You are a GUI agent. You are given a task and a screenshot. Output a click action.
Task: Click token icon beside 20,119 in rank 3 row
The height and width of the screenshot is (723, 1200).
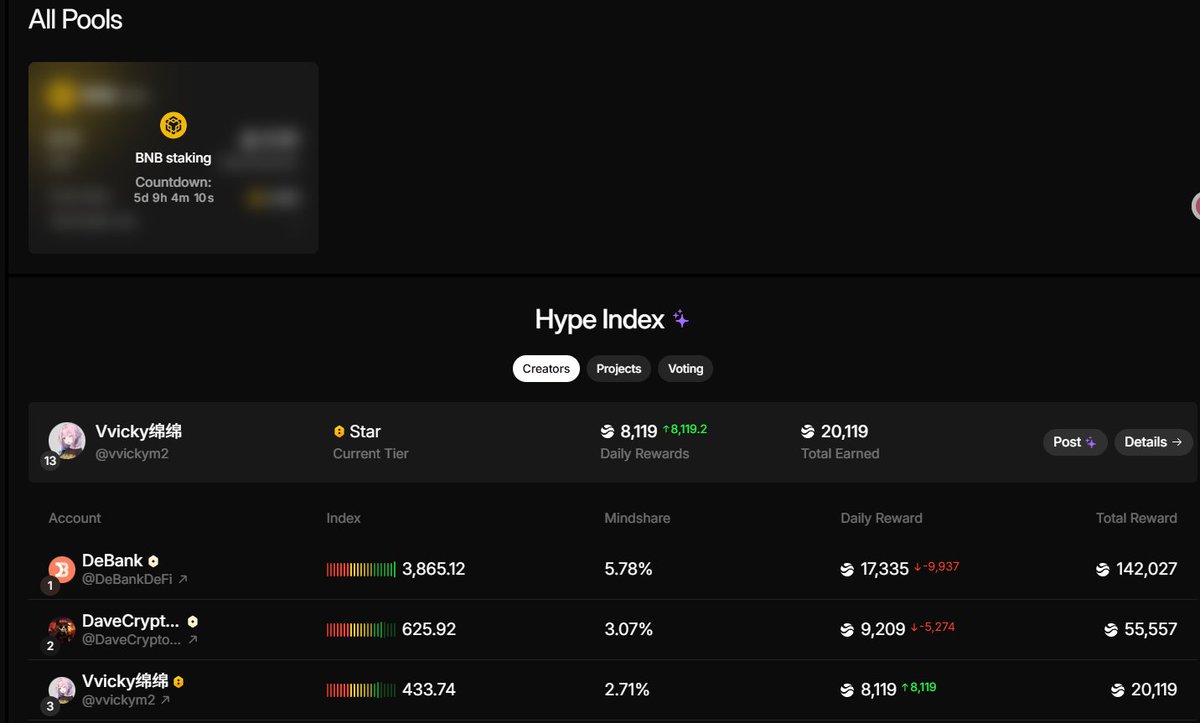1118,690
